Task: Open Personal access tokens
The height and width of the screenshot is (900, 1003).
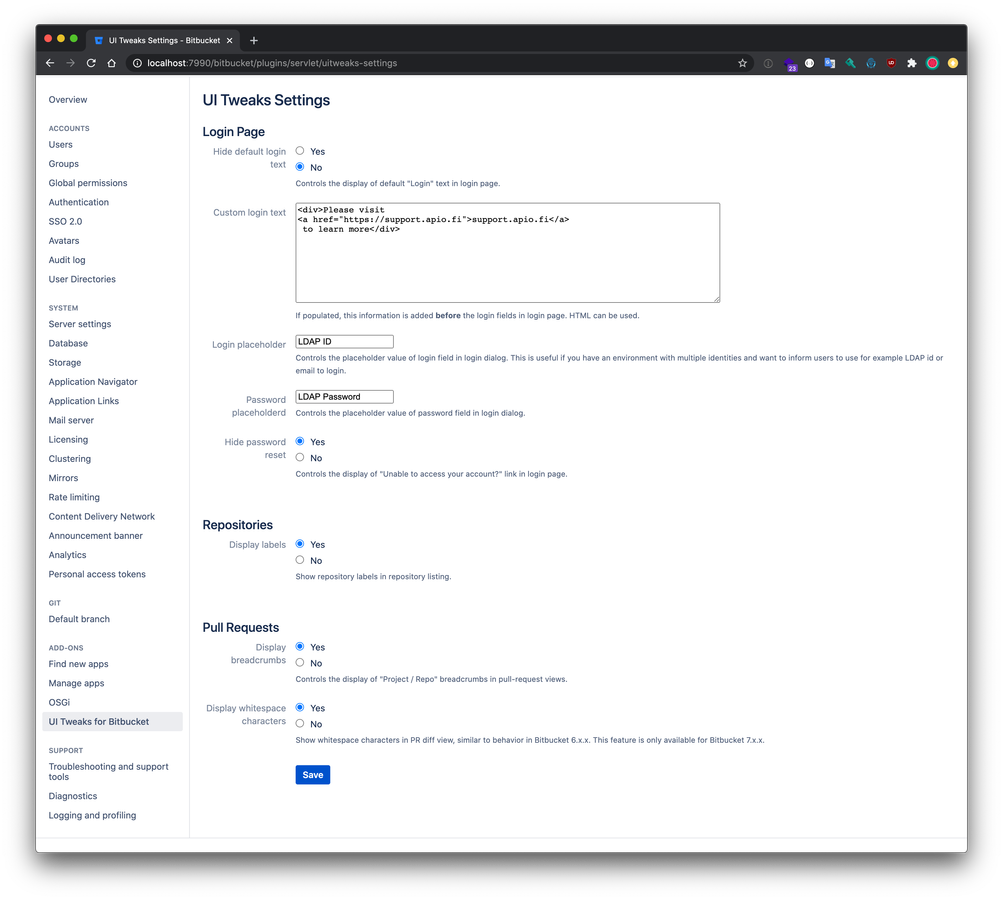Action: pos(97,573)
